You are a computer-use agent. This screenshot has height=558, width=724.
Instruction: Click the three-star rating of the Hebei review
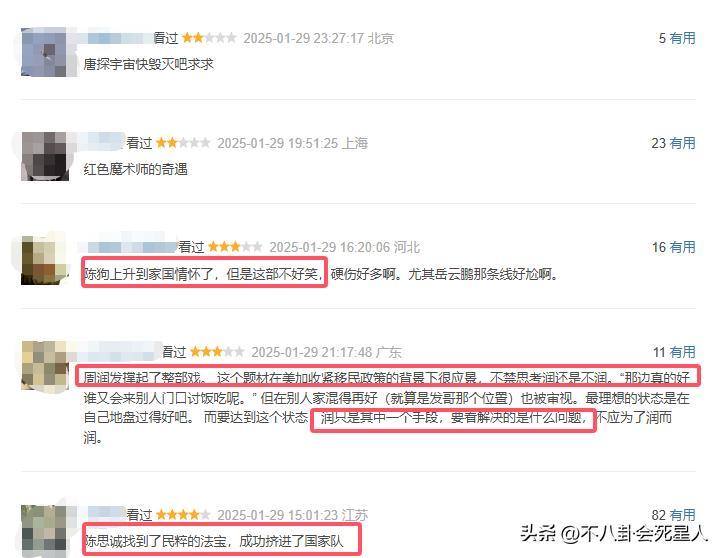(235, 247)
